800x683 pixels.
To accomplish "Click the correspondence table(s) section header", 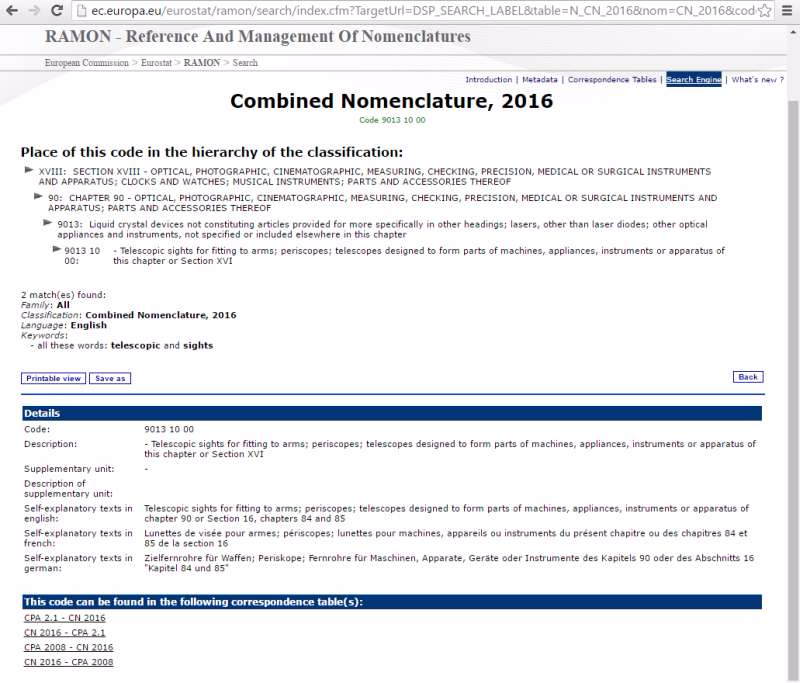I will pos(392,602).
